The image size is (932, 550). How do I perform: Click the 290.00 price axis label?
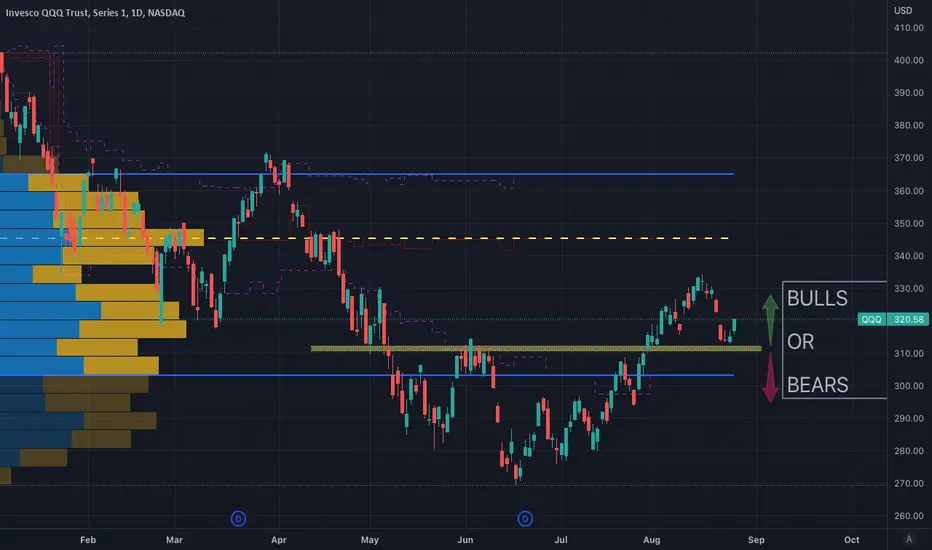click(909, 418)
